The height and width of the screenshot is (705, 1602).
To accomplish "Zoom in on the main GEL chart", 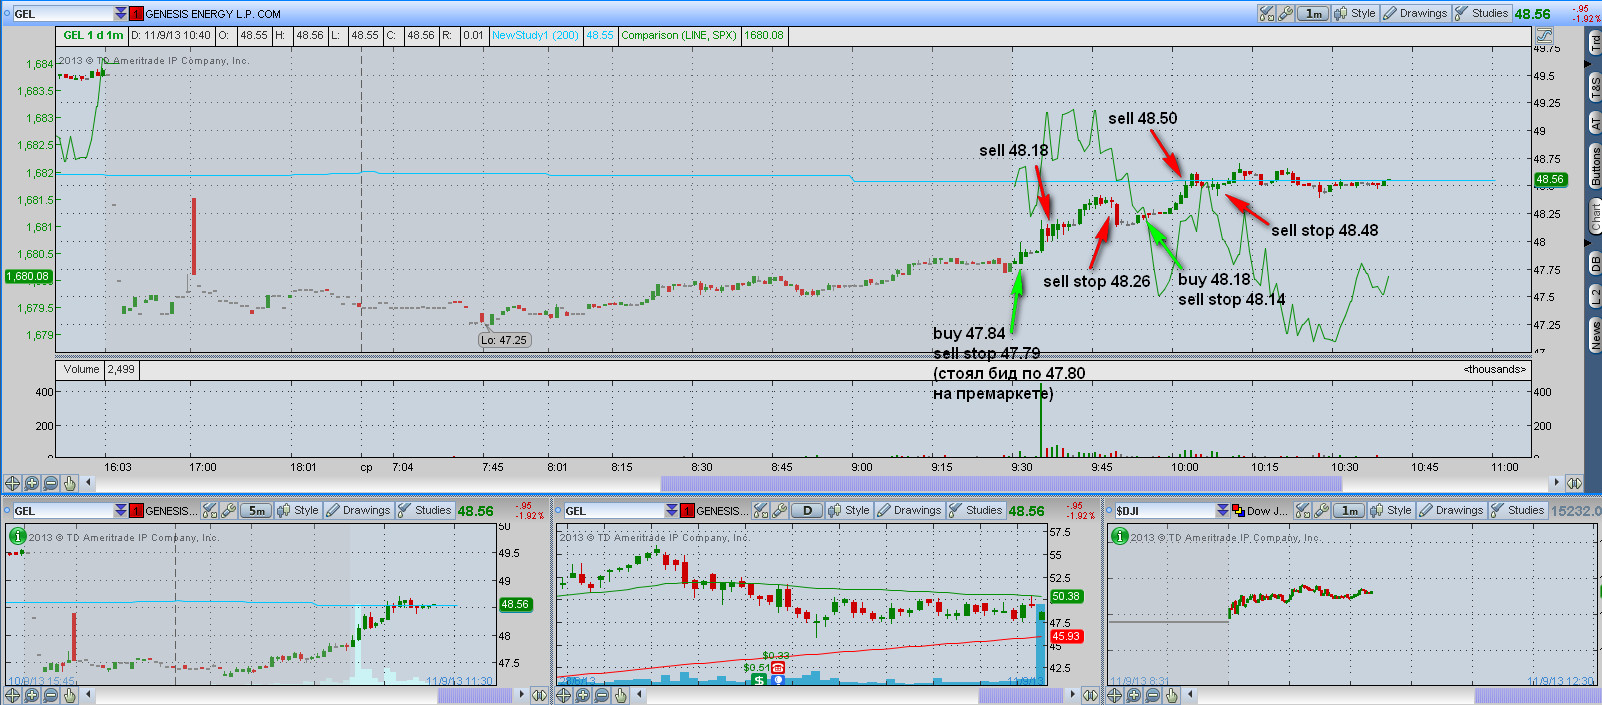I will (32, 483).
